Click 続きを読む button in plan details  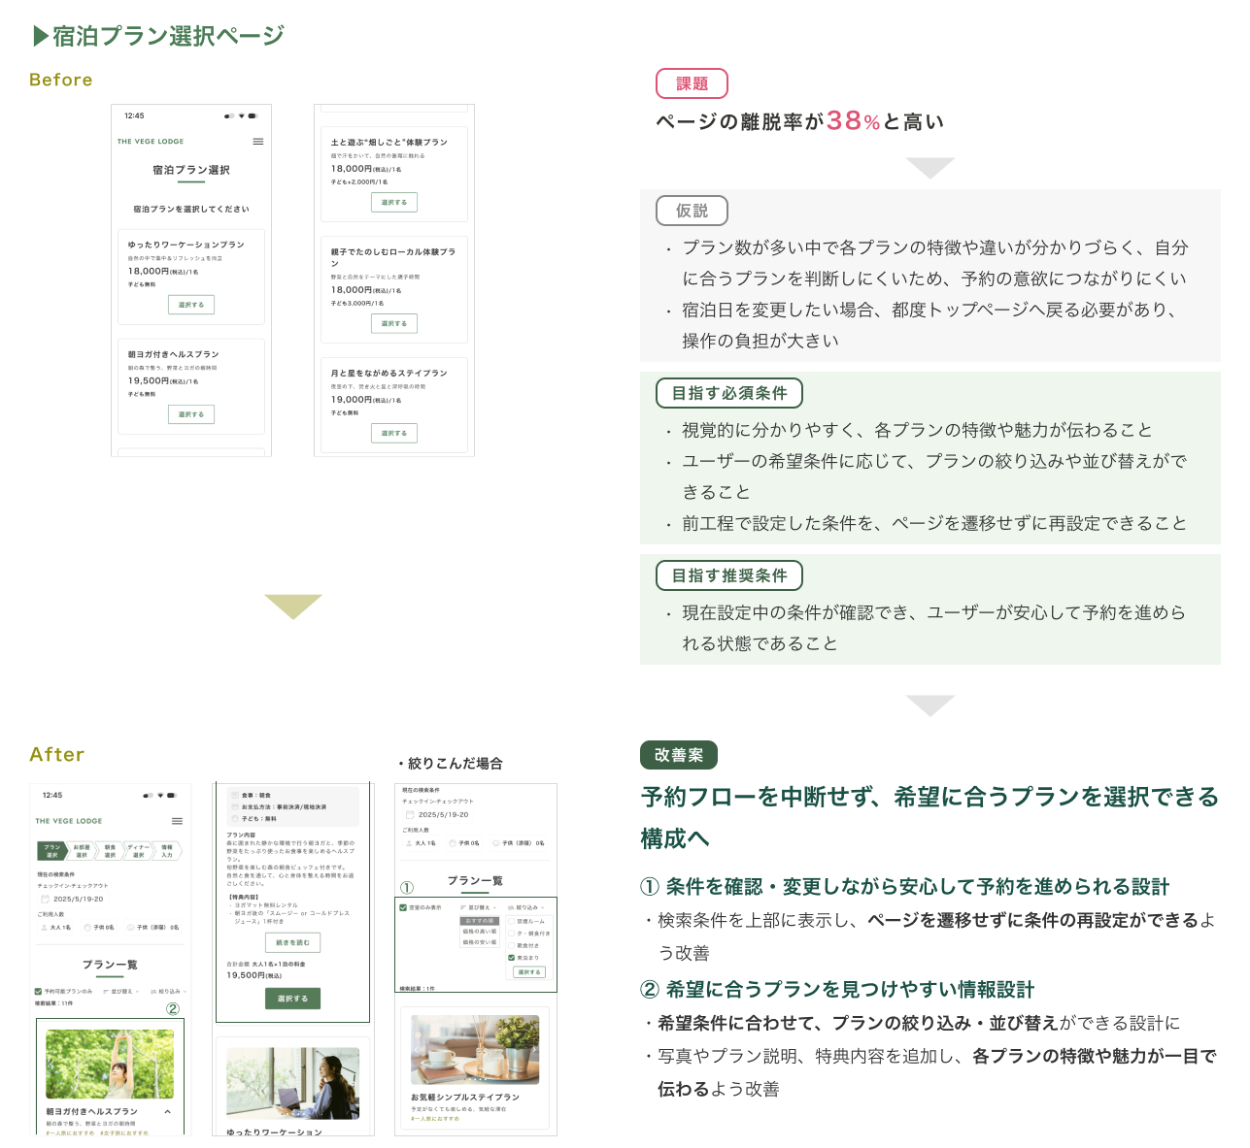tap(292, 943)
